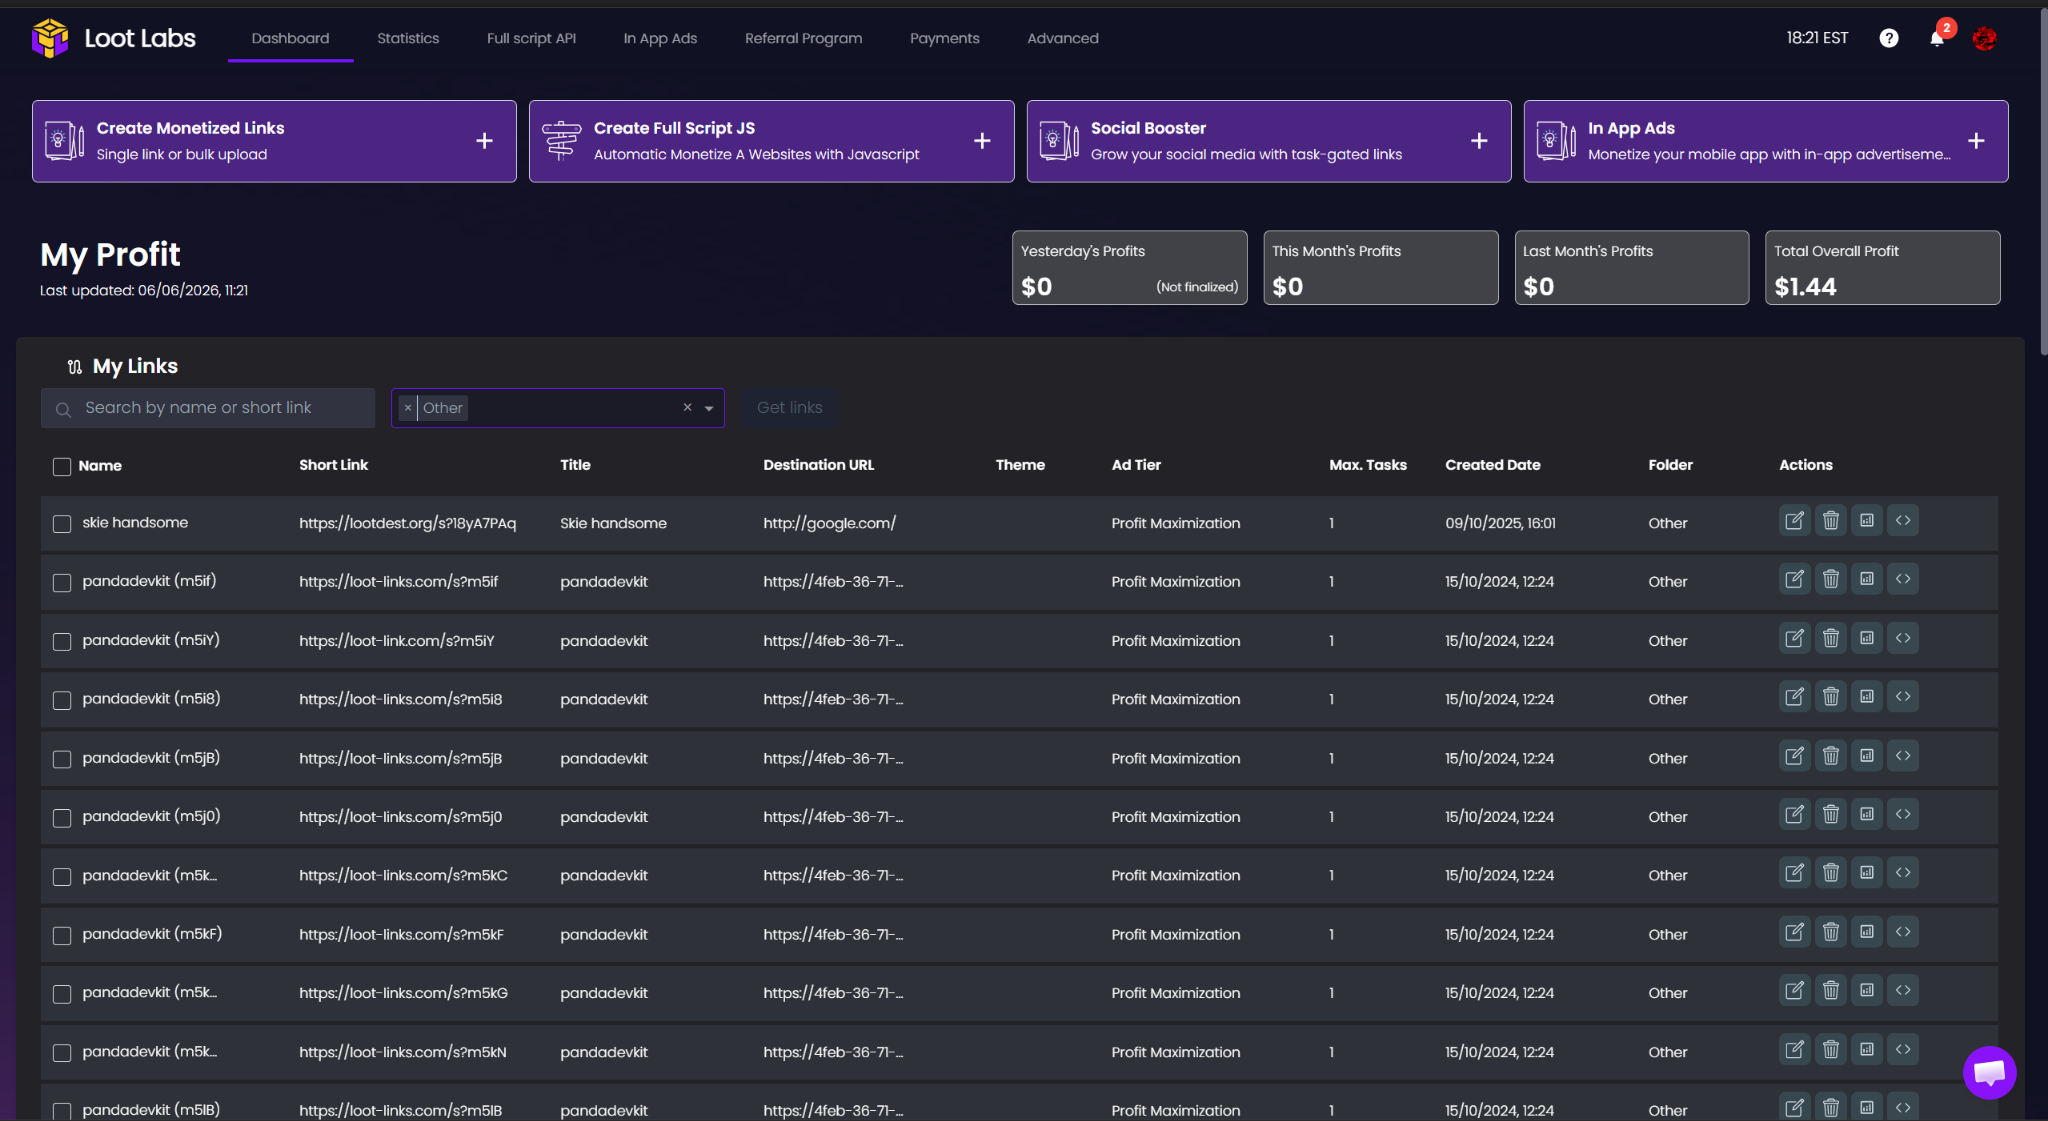Delete the pandadevkit (m5jB) link

[x=1830, y=756]
